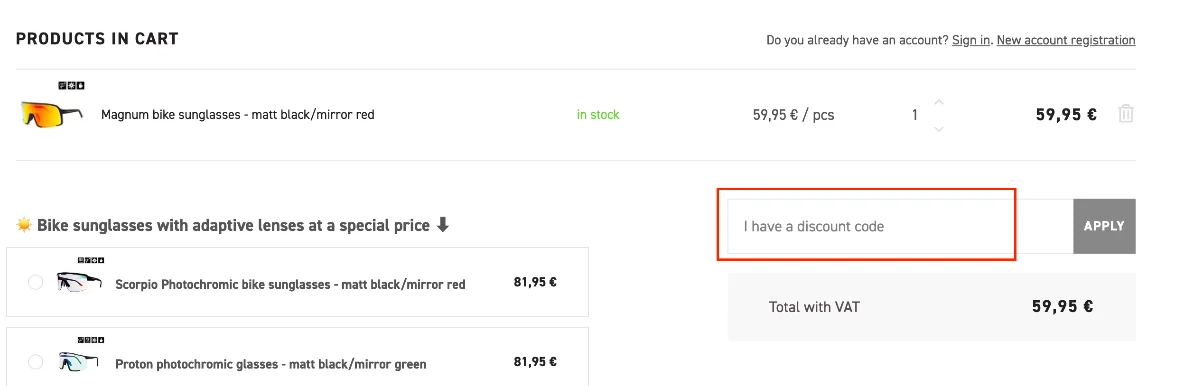Apply the discount code with APPLY button
Viewport: 1200px width, 386px height.
1104,226
